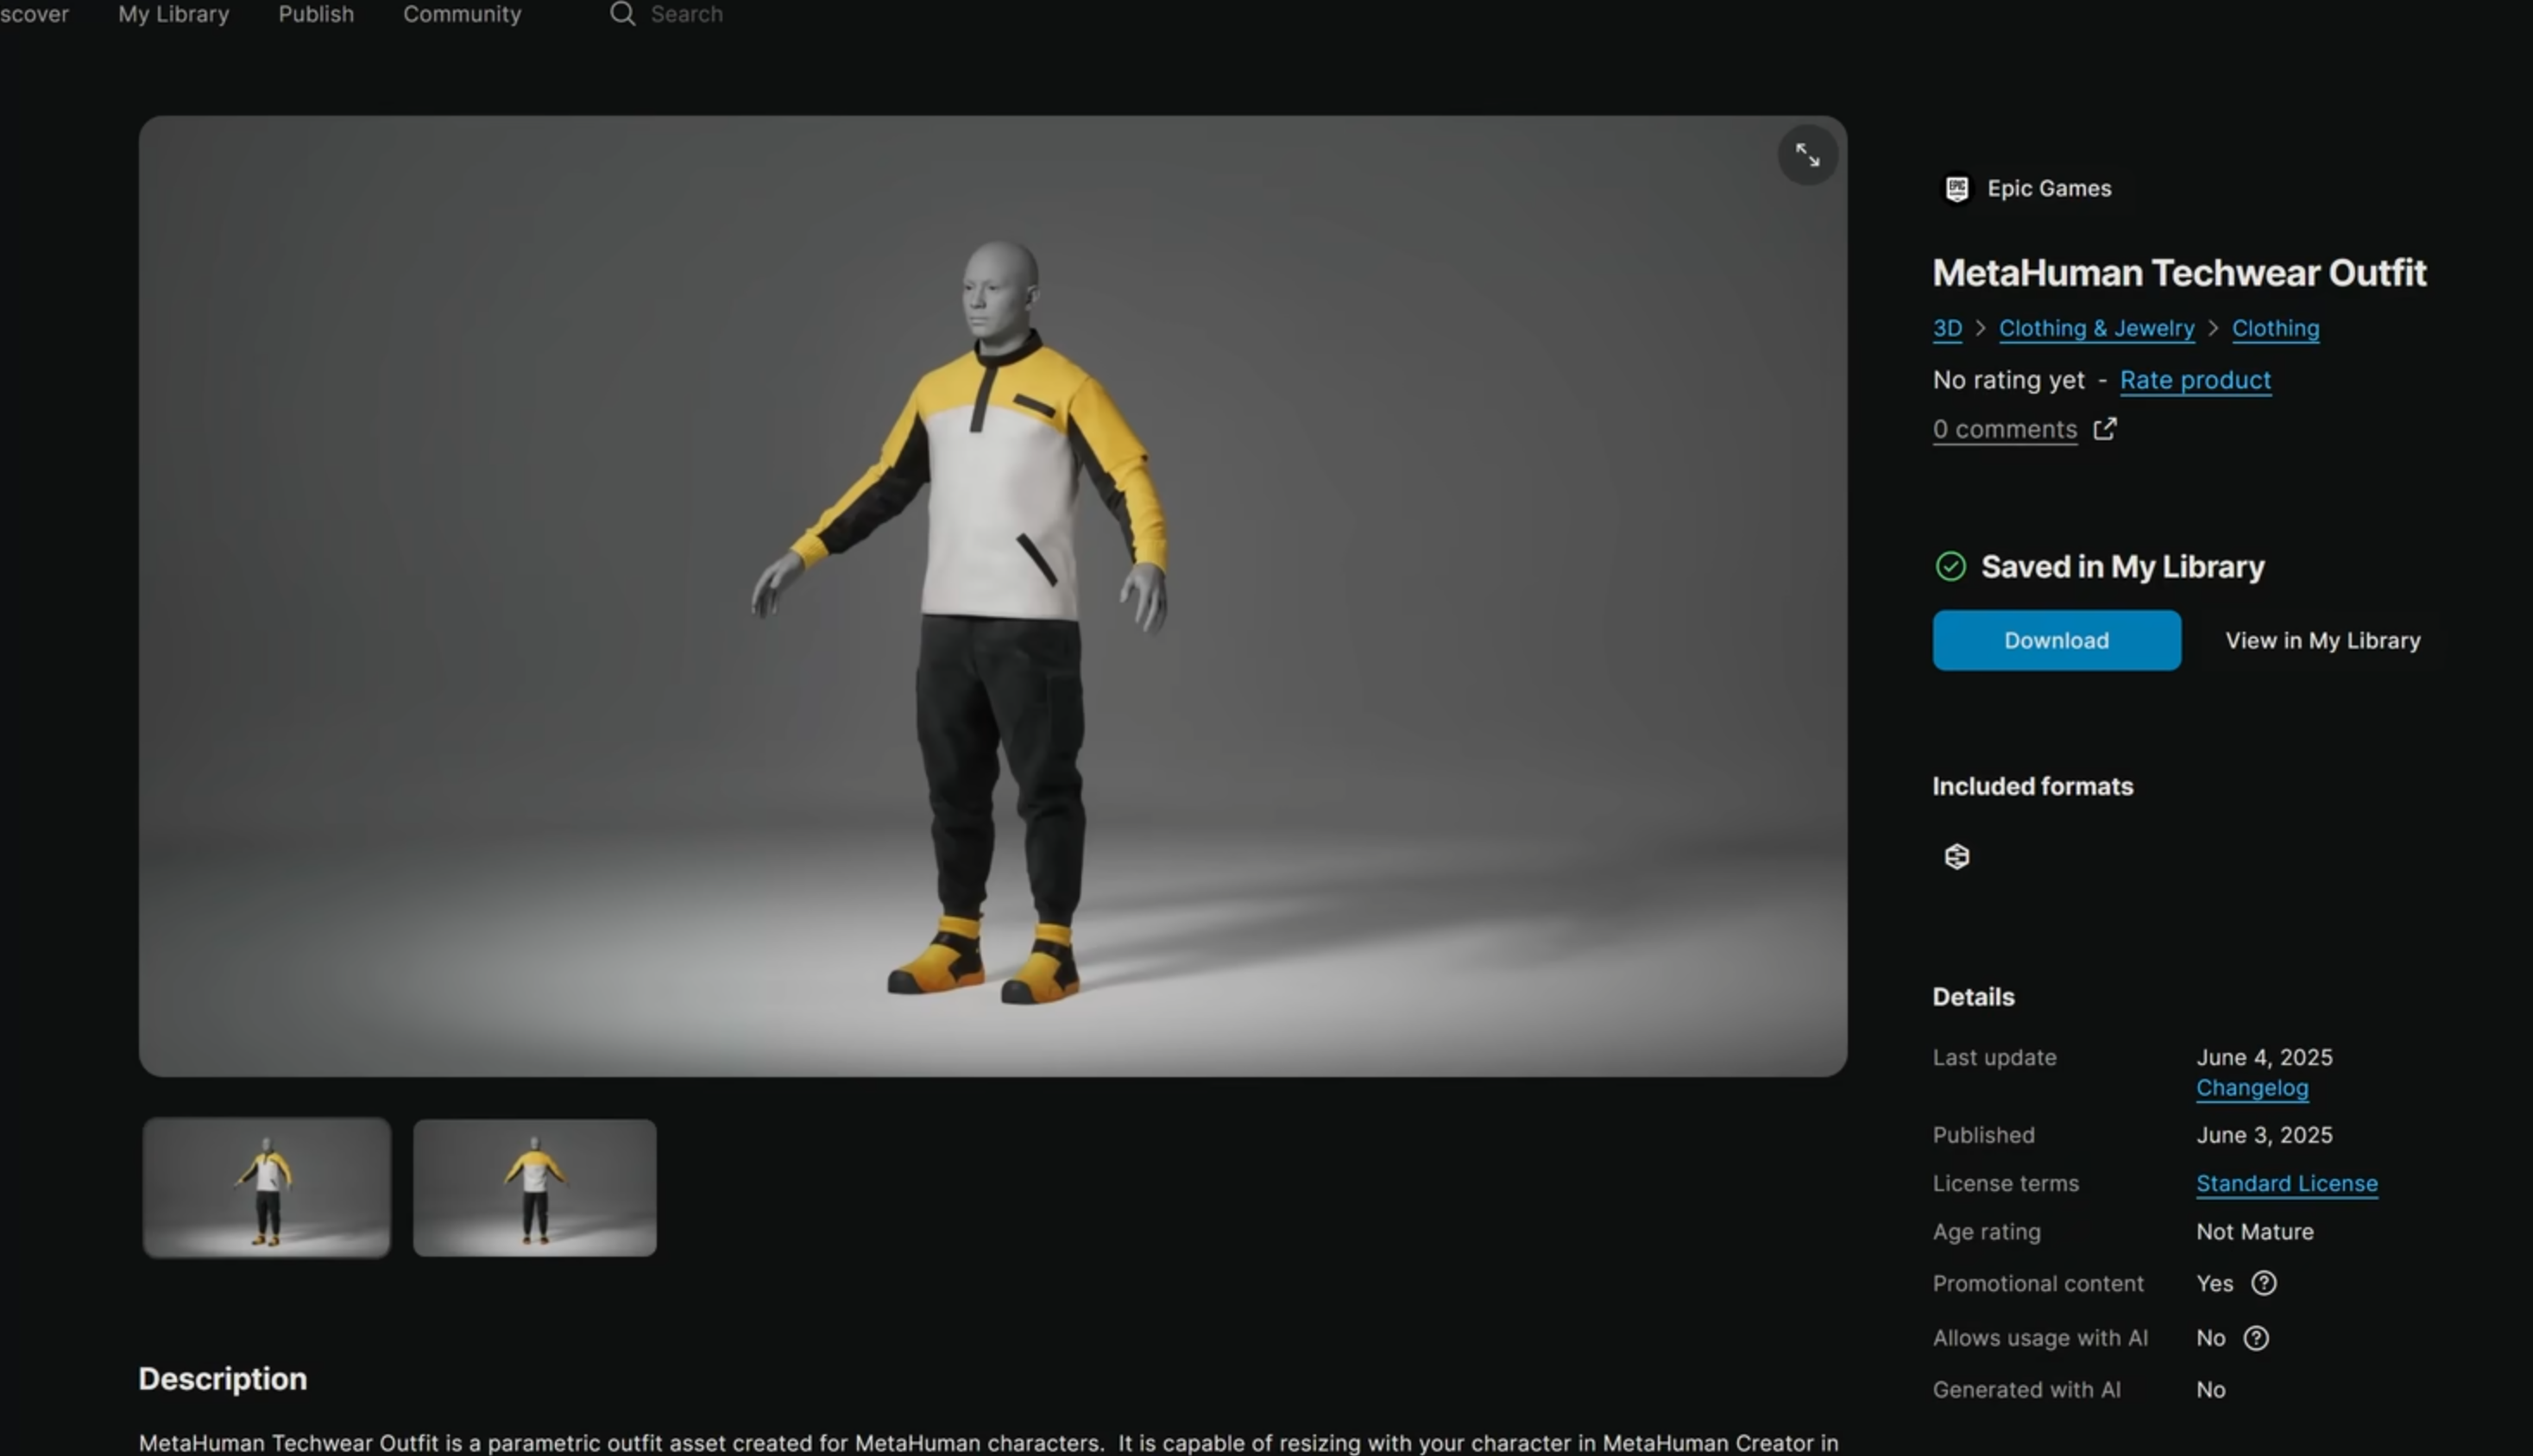Image resolution: width=2533 pixels, height=1456 pixels.
Task: Open the partially visible Discover tab
Action: coord(34,14)
